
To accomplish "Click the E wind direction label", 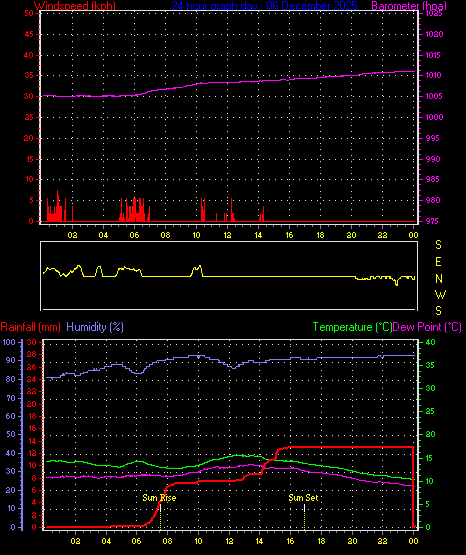I will click(x=438, y=262).
